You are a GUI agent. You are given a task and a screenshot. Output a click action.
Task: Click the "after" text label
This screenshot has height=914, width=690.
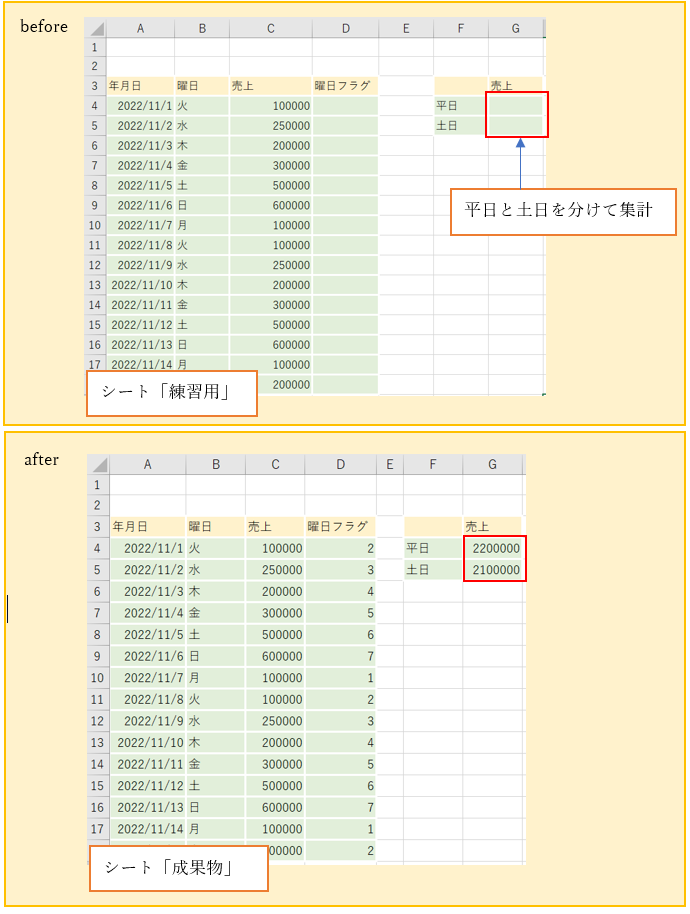(x=41, y=460)
